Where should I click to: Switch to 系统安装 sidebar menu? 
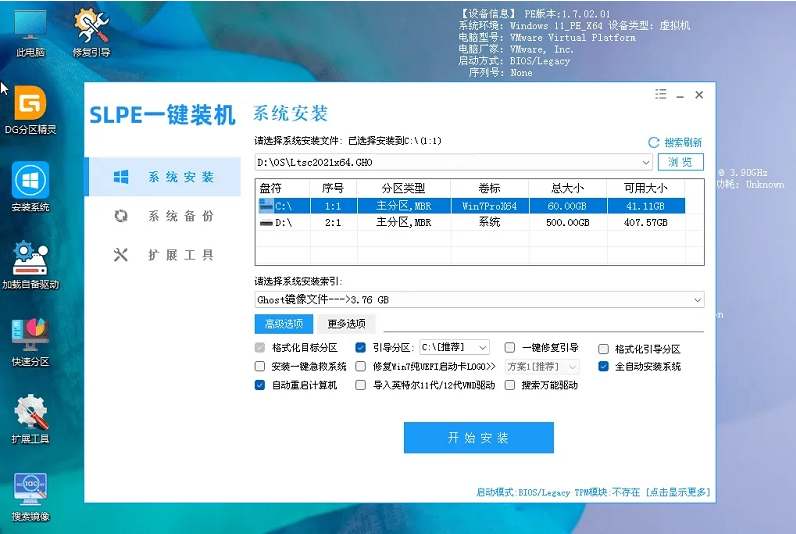coord(163,177)
